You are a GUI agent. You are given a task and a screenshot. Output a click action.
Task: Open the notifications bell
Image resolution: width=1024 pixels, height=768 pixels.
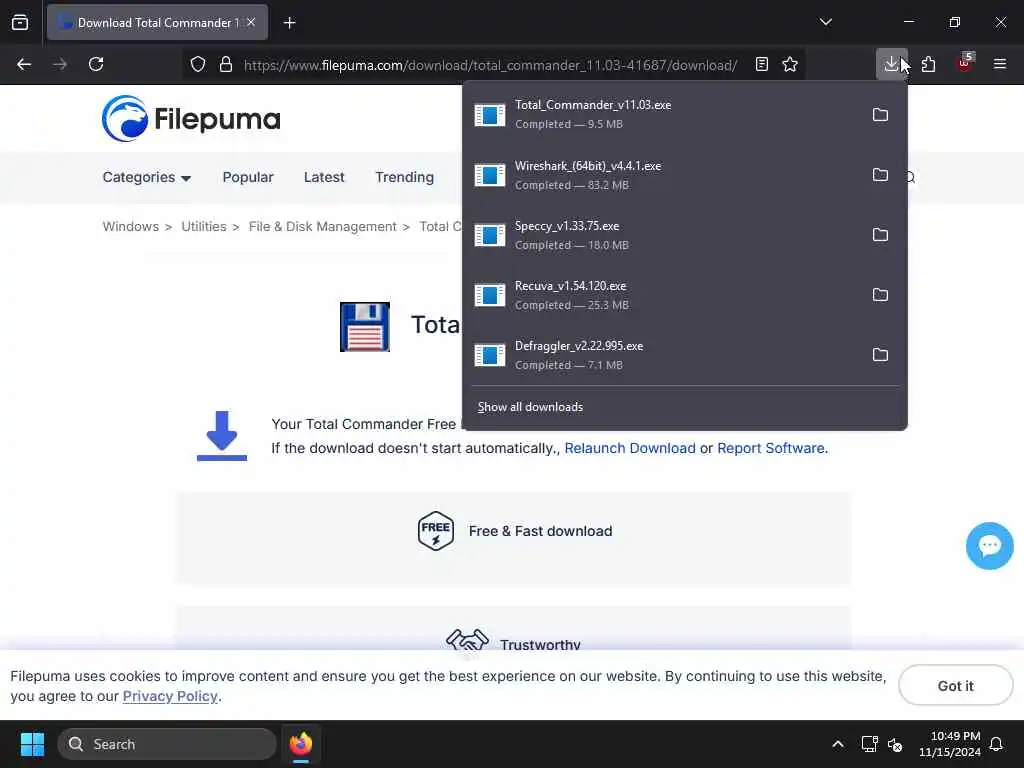pos(996,744)
